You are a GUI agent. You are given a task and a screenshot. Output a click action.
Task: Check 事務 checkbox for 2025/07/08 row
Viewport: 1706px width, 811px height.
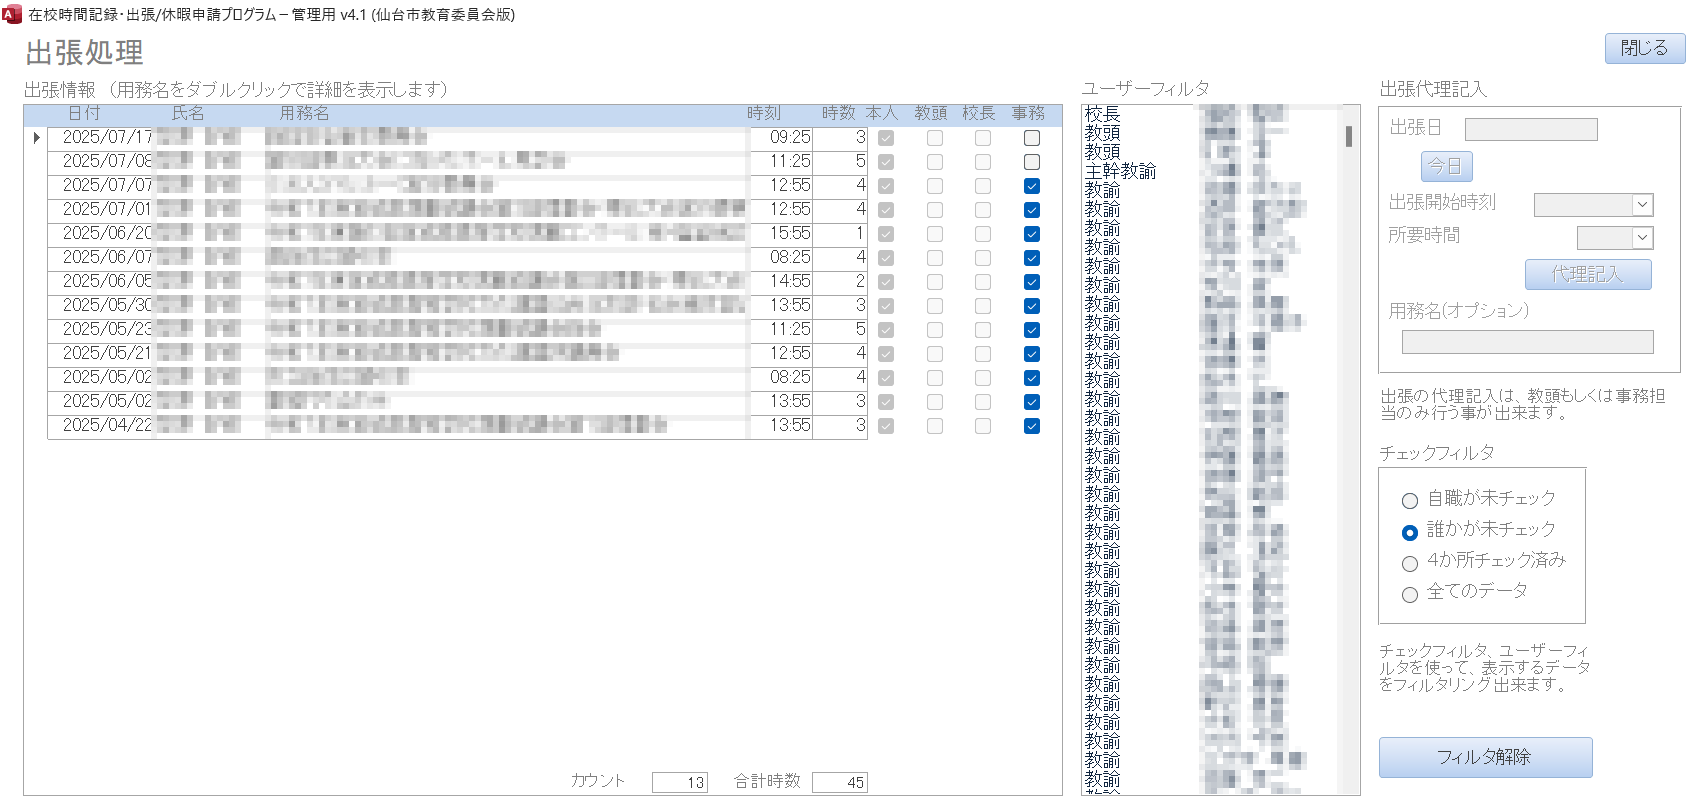click(1032, 162)
